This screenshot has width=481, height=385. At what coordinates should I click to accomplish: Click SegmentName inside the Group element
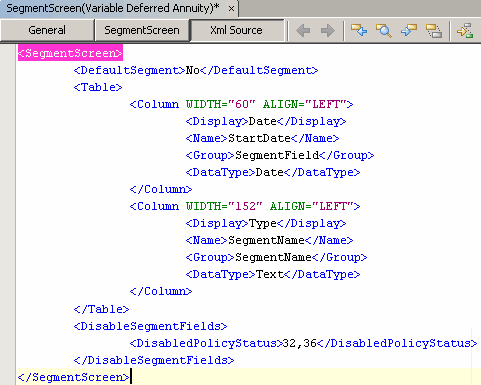coord(273,257)
